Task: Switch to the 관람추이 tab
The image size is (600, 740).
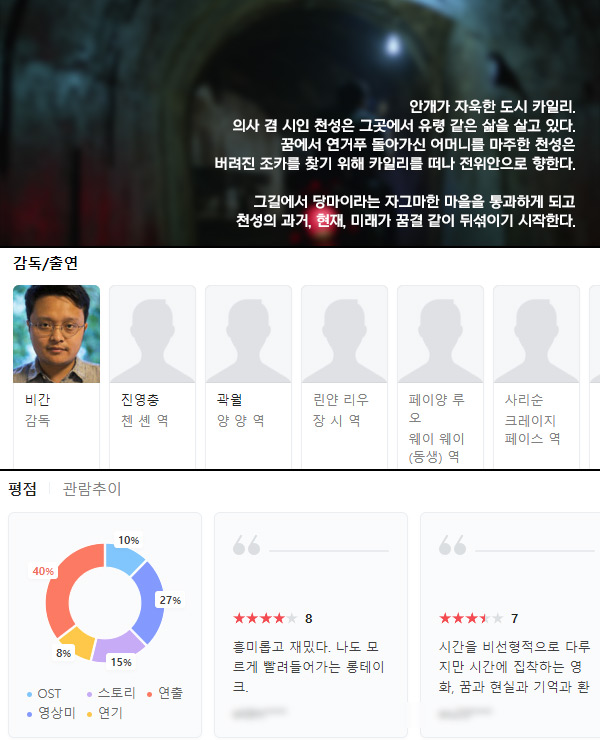Action: [92, 488]
